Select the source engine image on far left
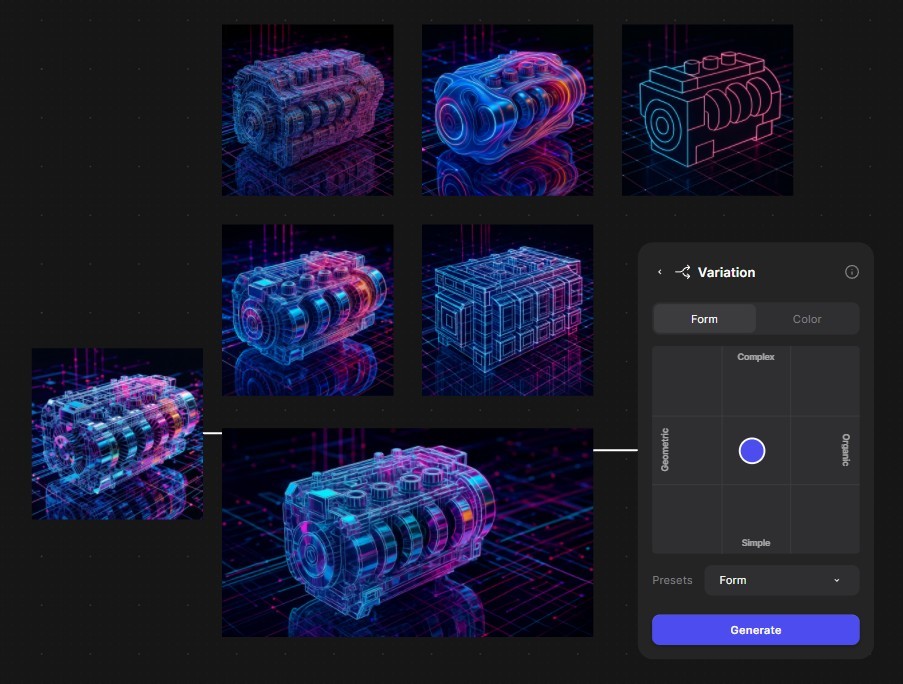The height and width of the screenshot is (684, 903). 117,433
